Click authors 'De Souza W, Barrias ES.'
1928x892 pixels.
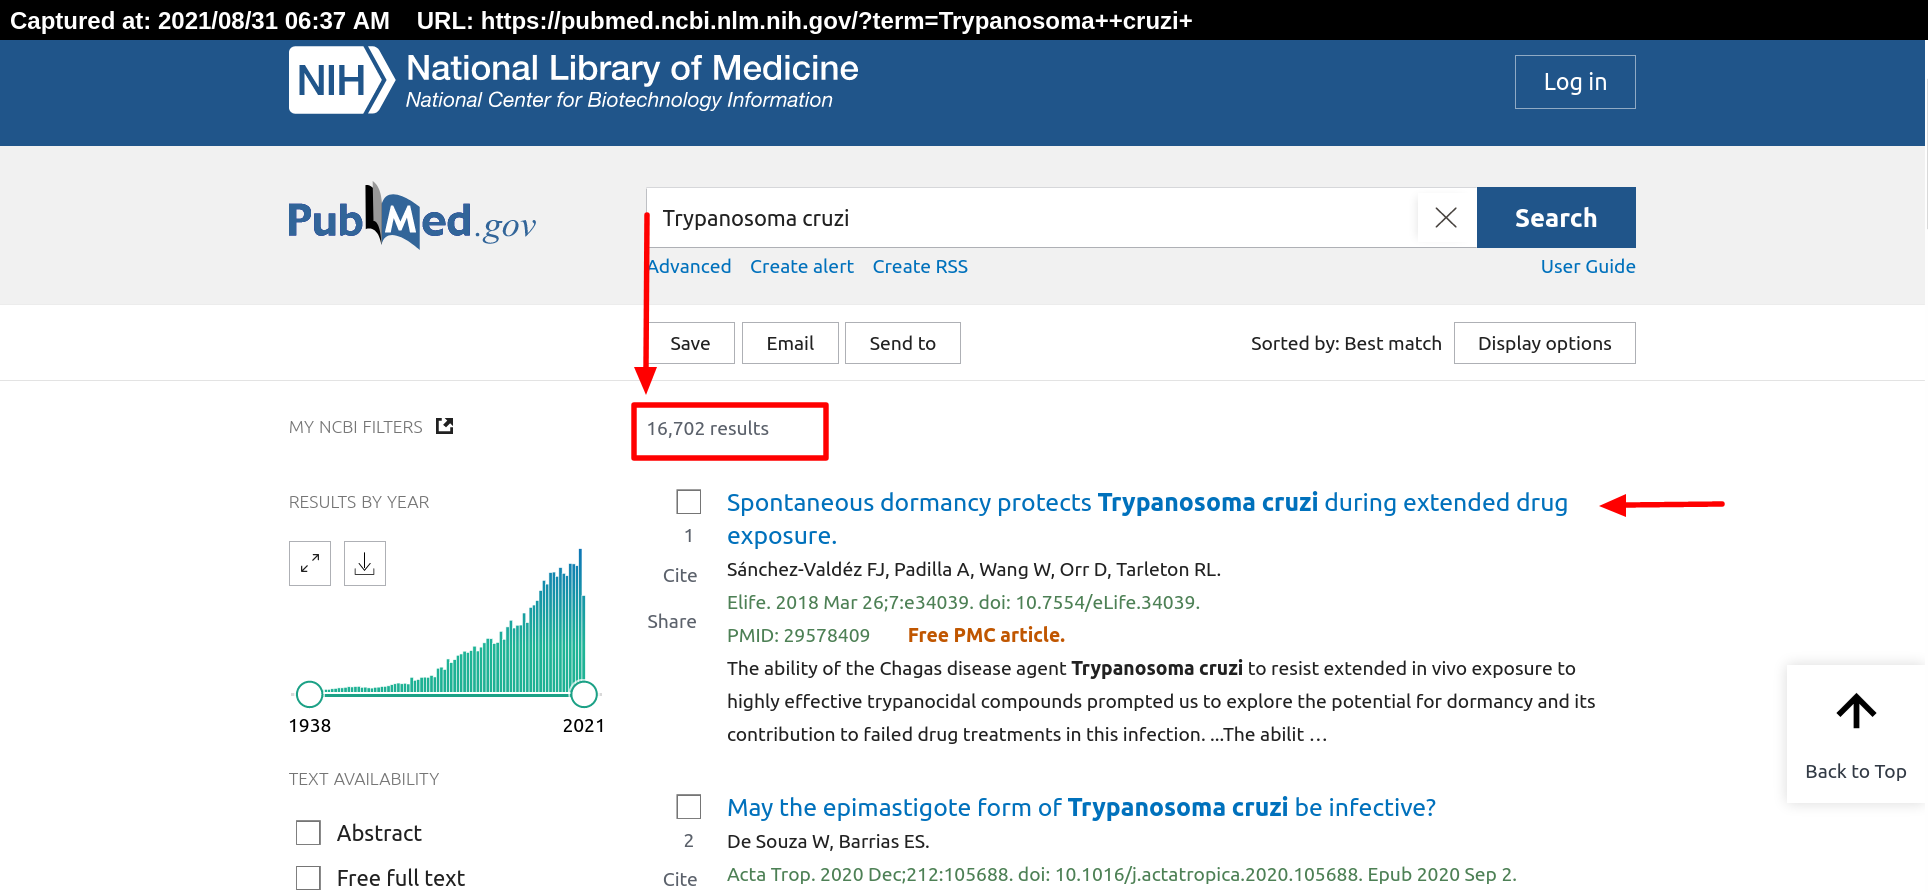(x=828, y=841)
